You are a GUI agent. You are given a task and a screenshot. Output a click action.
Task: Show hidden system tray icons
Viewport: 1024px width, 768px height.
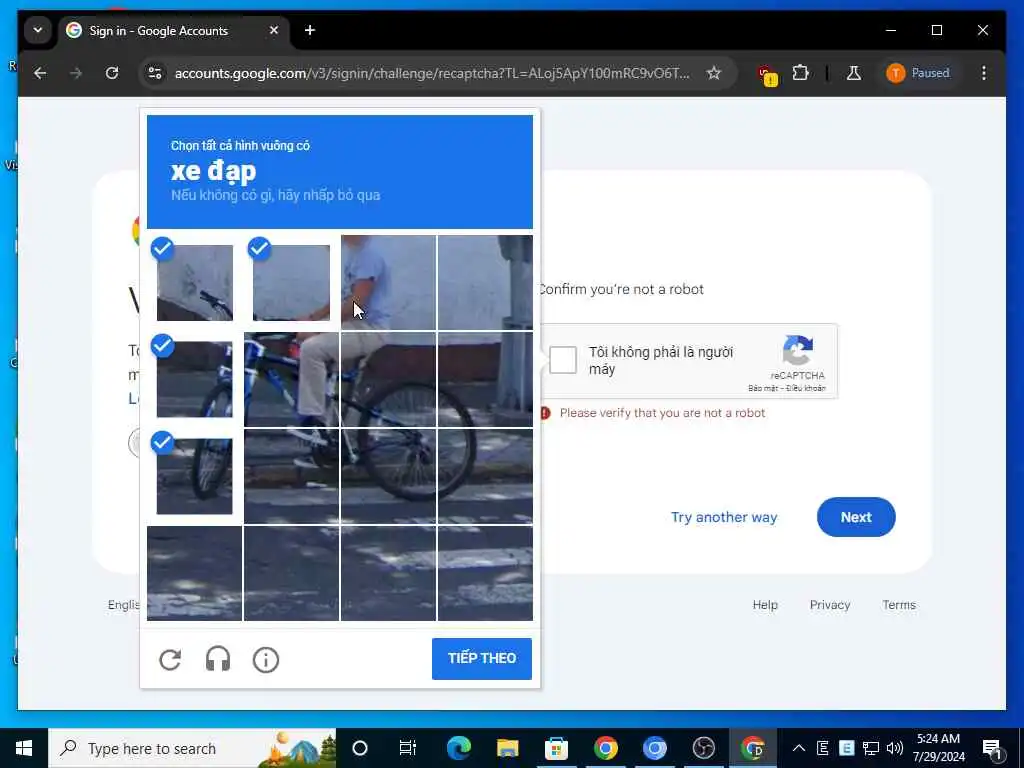click(x=799, y=748)
